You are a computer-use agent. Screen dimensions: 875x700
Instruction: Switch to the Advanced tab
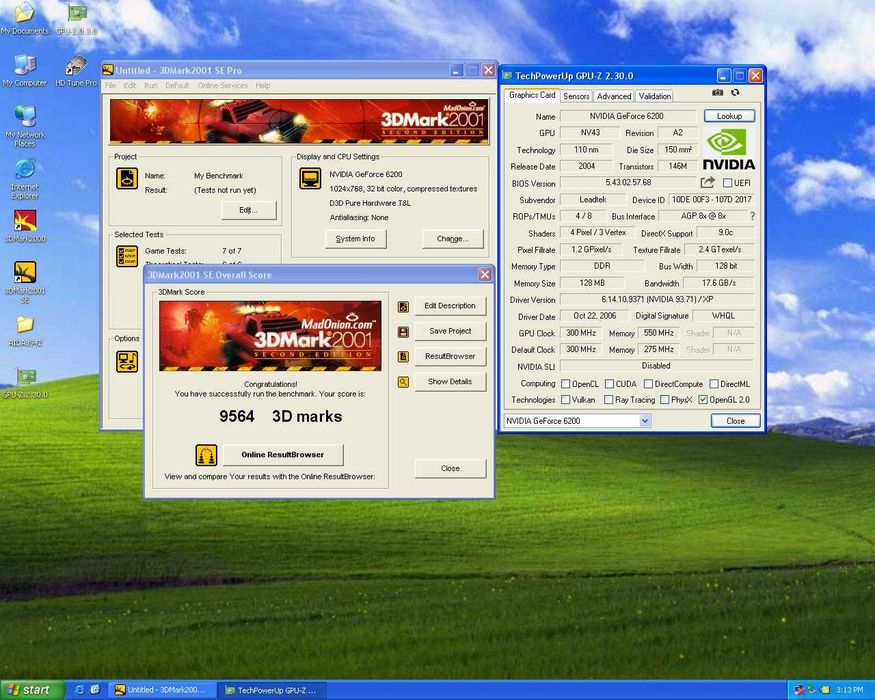[614, 96]
